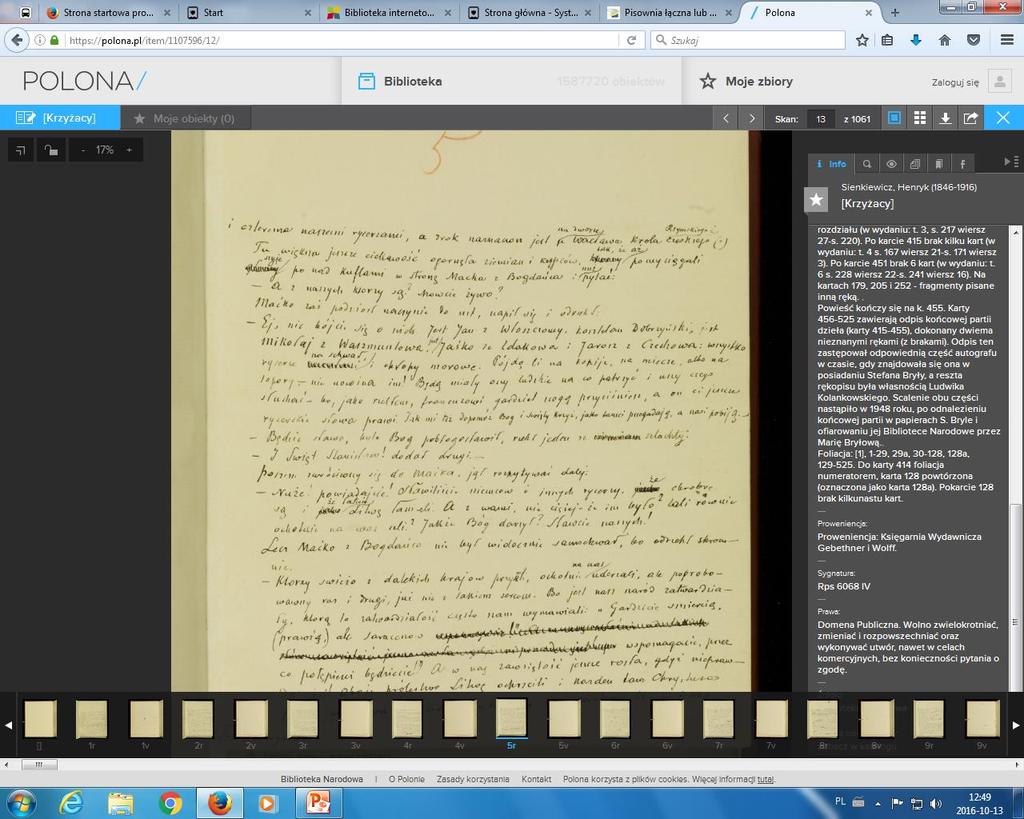Open the O Polonie footer link
This screenshot has height=819, width=1024.
pos(406,779)
